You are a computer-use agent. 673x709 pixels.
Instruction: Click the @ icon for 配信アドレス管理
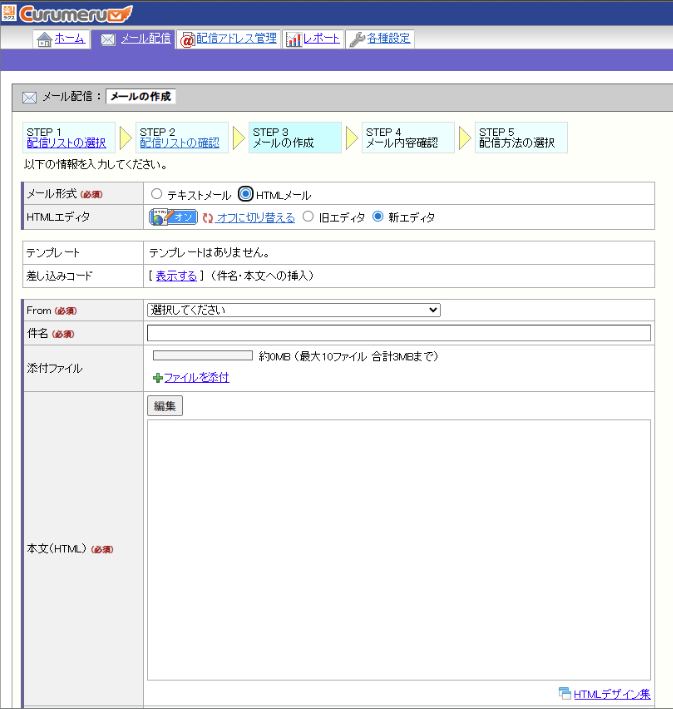pos(187,40)
